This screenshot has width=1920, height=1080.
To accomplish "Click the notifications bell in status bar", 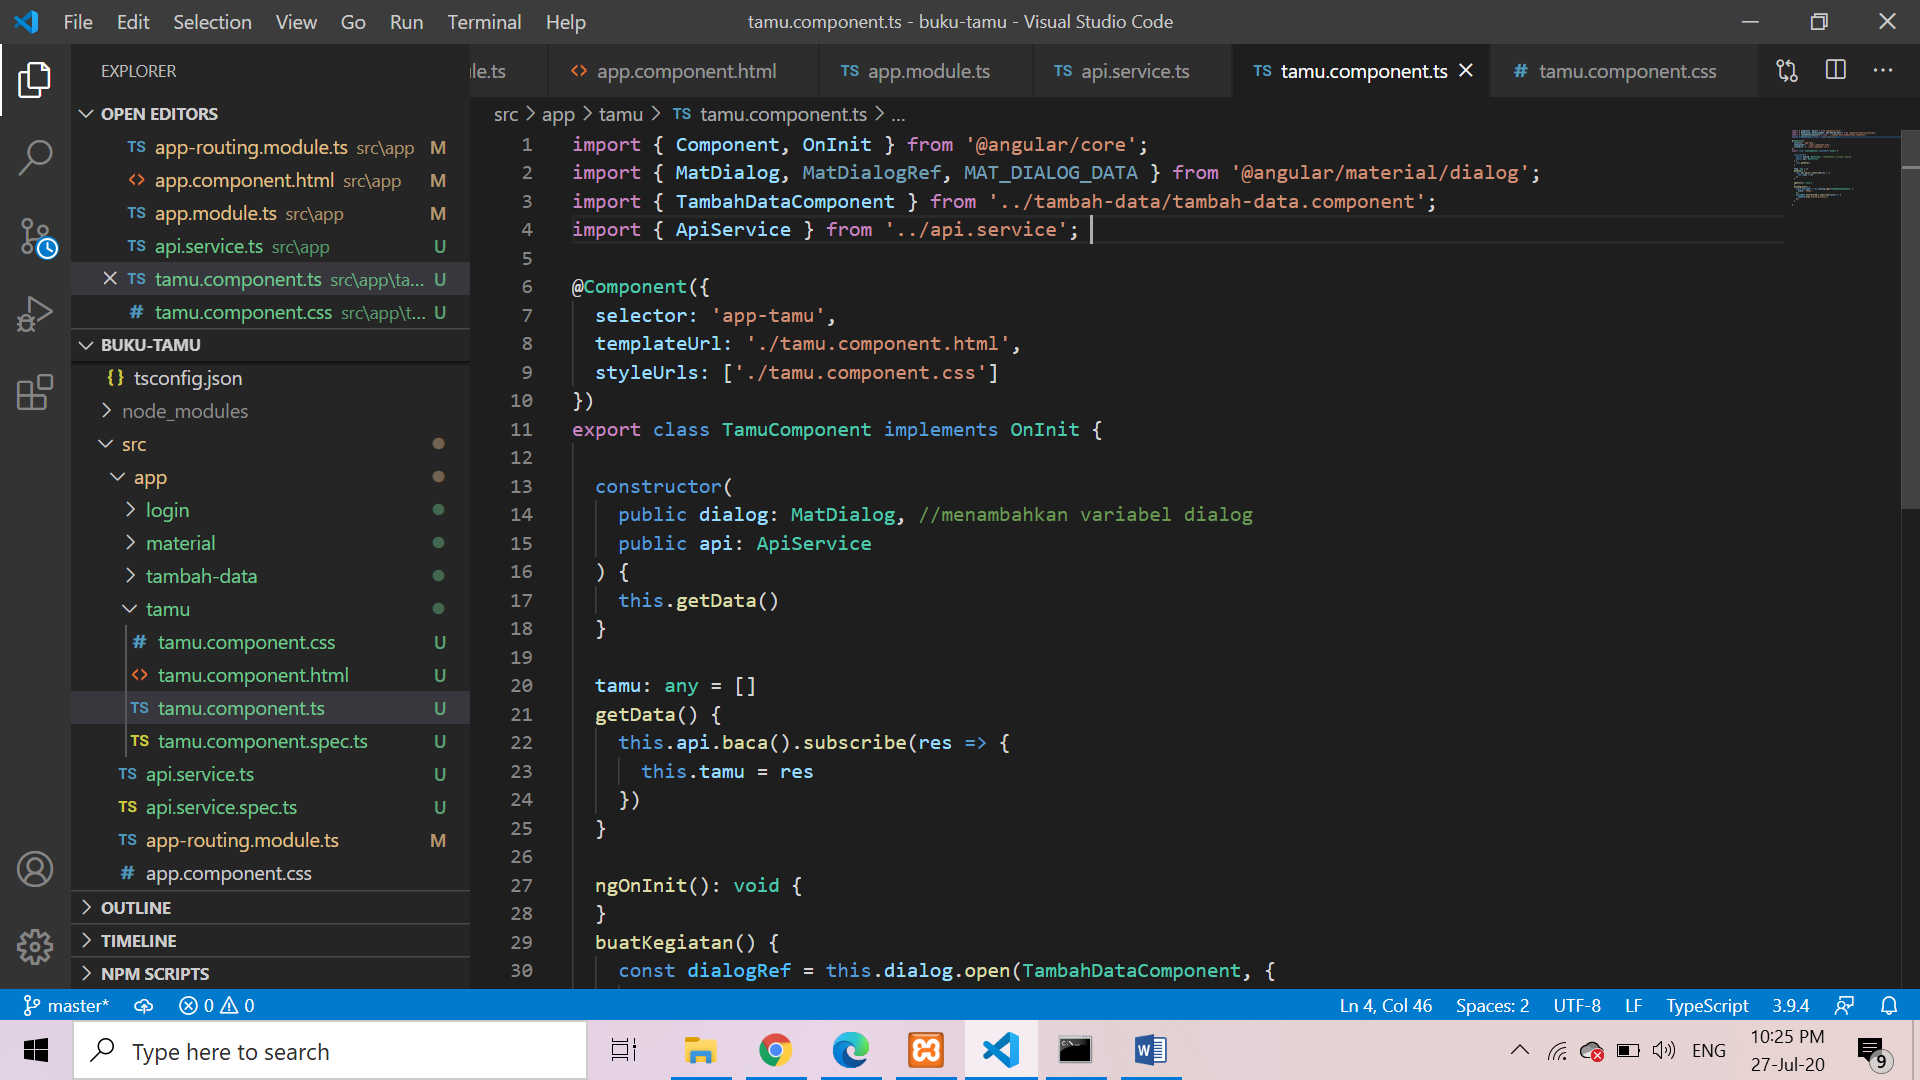I will click(1889, 1005).
